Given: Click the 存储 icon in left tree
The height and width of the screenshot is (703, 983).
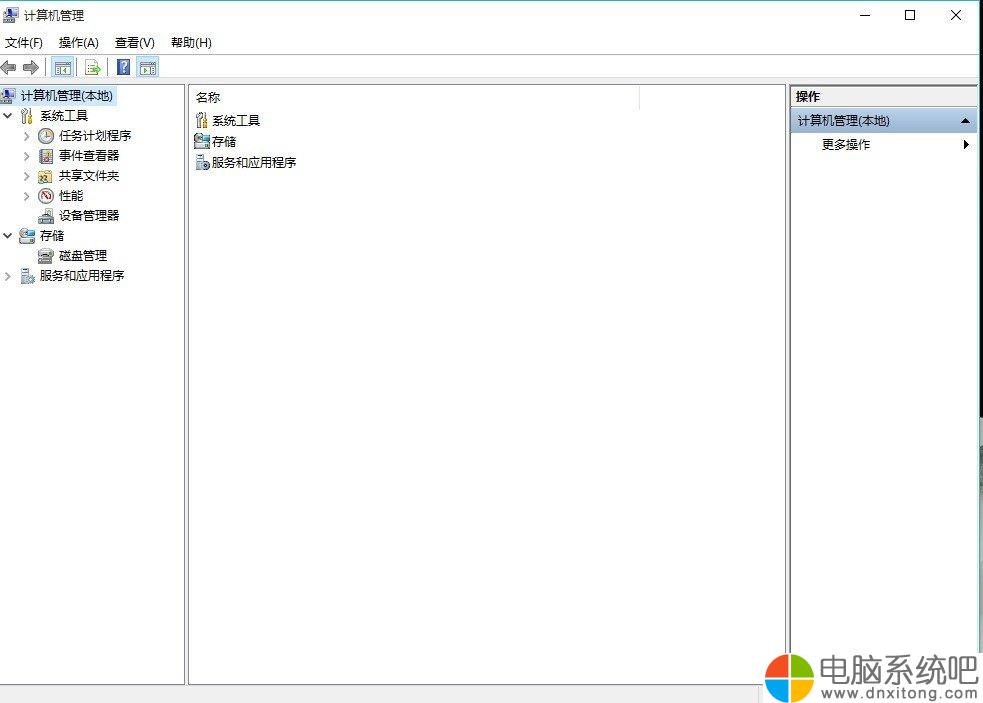Looking at the screenshot, I should point(27,236).
